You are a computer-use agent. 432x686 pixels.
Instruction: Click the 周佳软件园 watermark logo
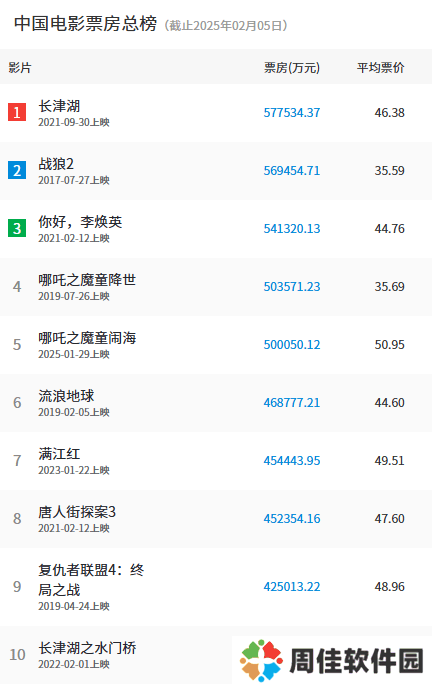coord(332,660)
